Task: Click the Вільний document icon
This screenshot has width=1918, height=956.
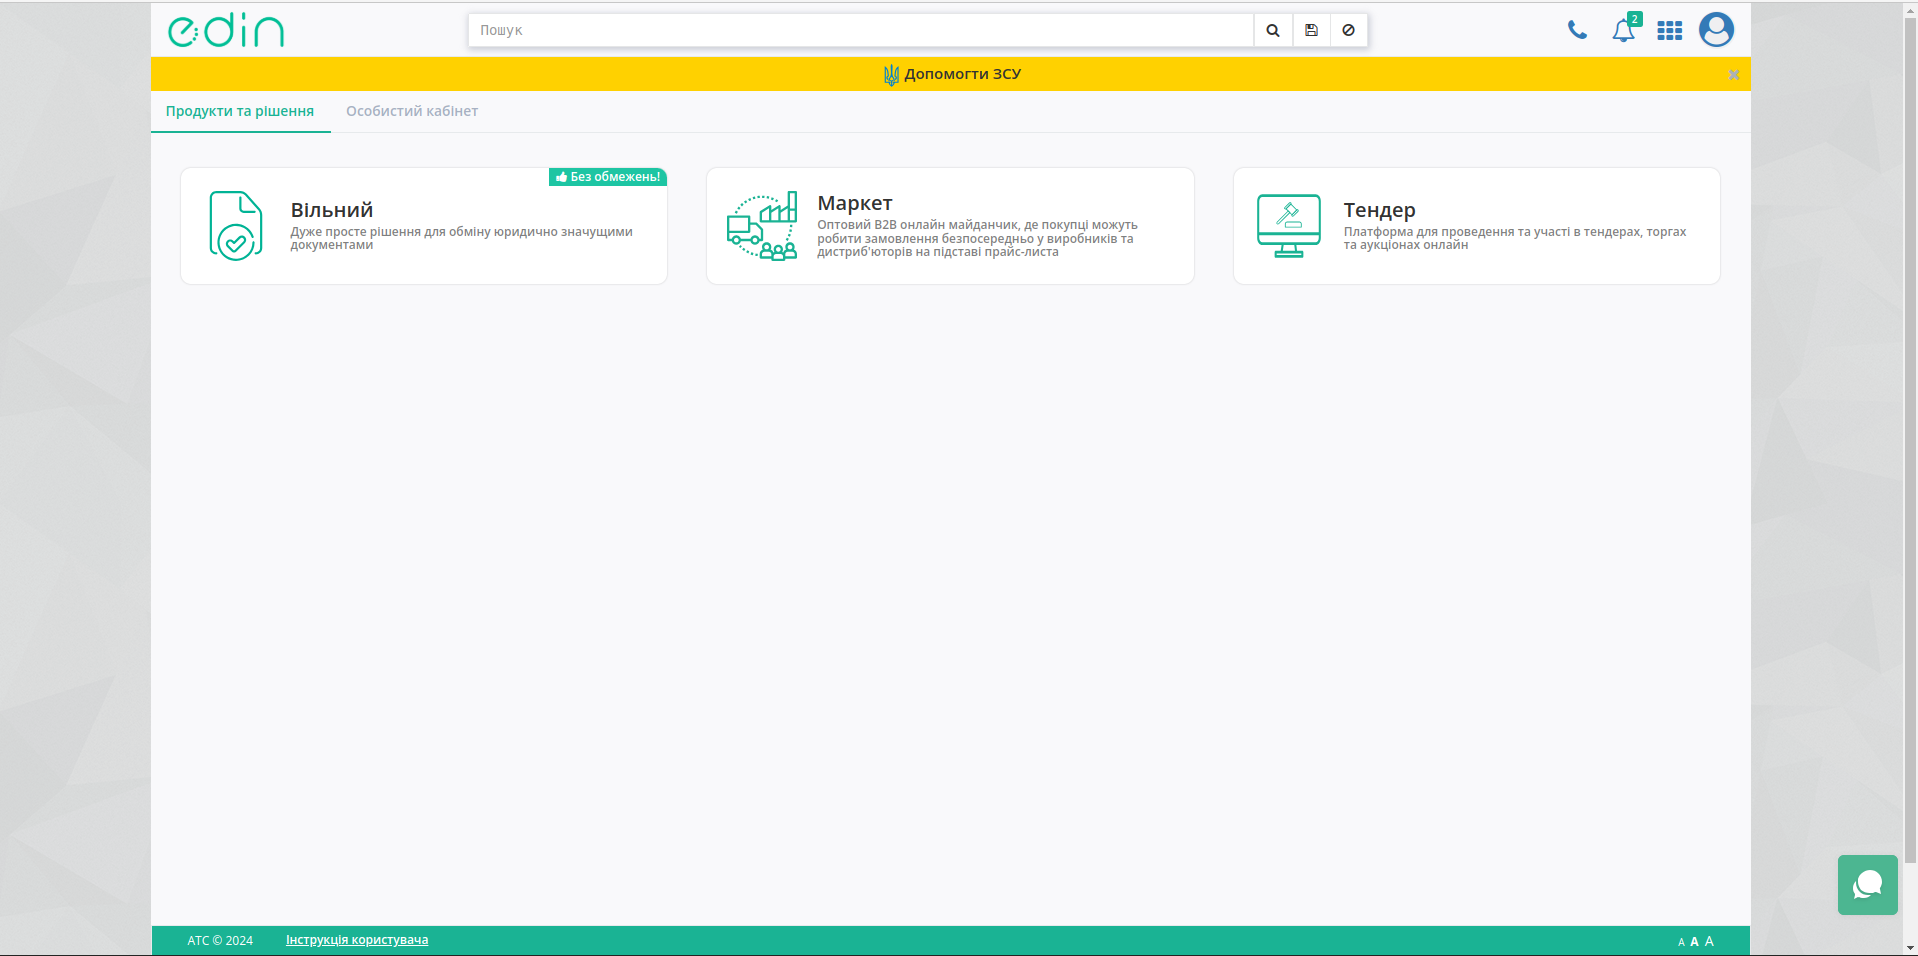Action: pyautogui.click(x=236, y=226)
